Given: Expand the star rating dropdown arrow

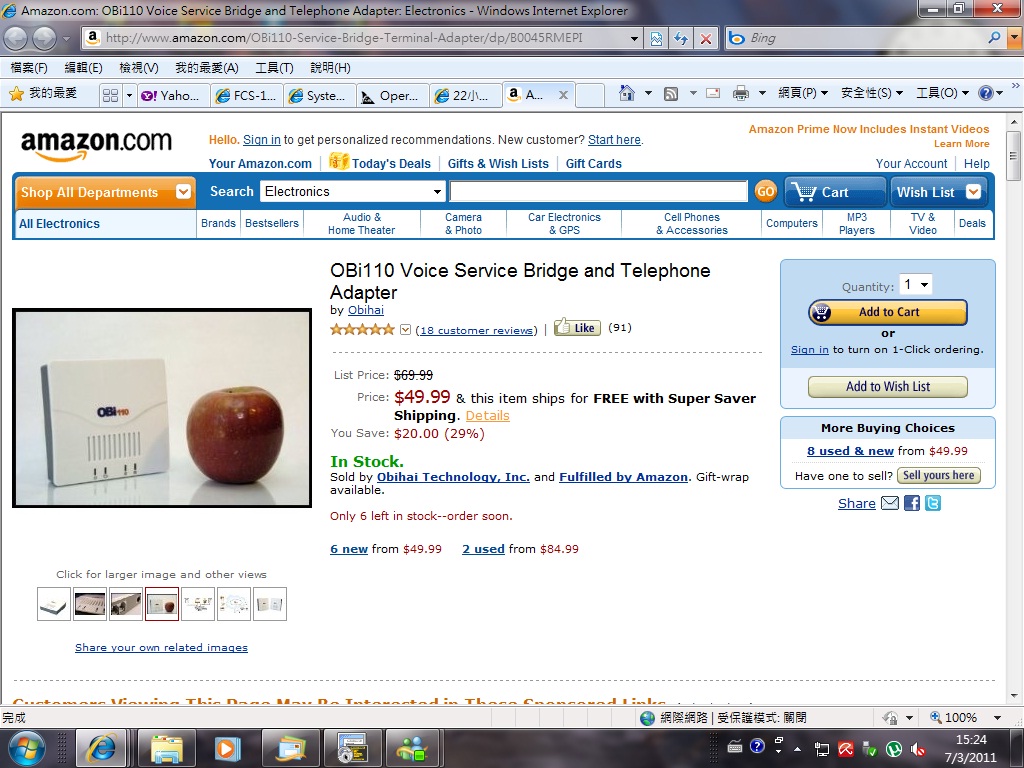Looking at the screenshot, I should (406, 330).
